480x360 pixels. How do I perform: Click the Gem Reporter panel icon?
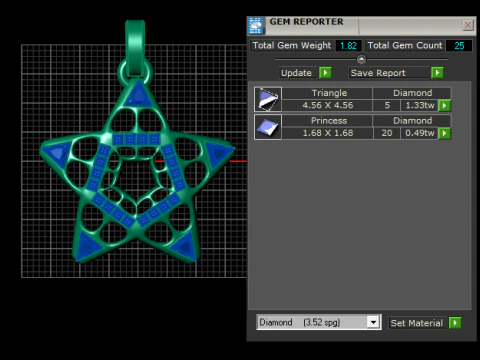point(256,26)
